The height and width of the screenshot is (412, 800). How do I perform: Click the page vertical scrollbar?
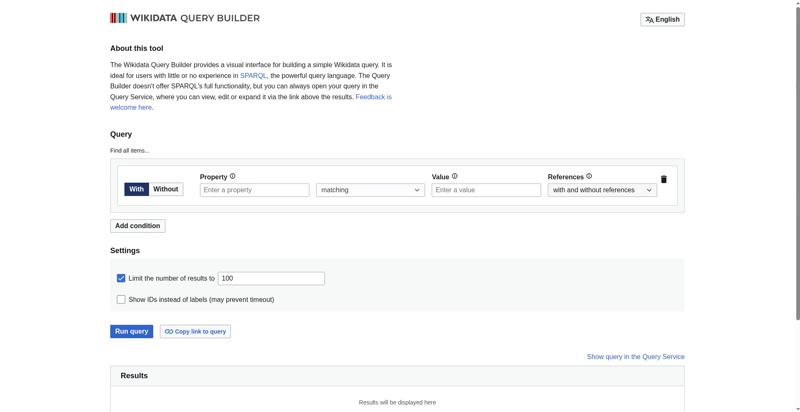796,163
